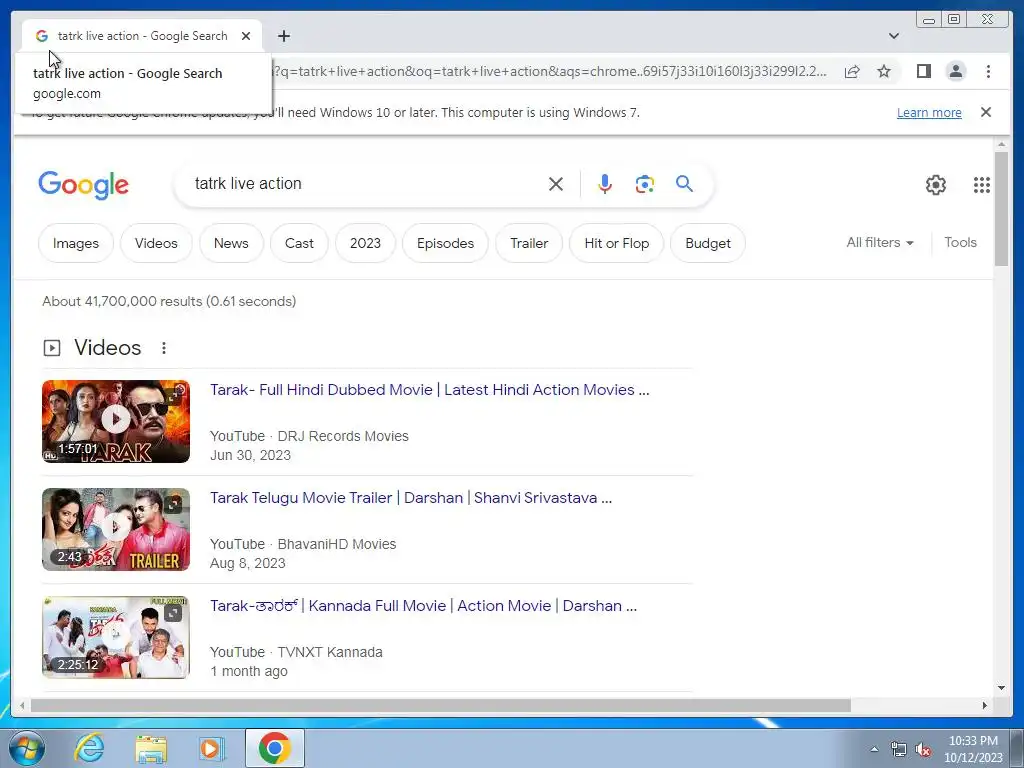The width and height of the screenshot is (1024, 768).
Task: Bookmark this page with the star icon
Action: pos(884,71)
